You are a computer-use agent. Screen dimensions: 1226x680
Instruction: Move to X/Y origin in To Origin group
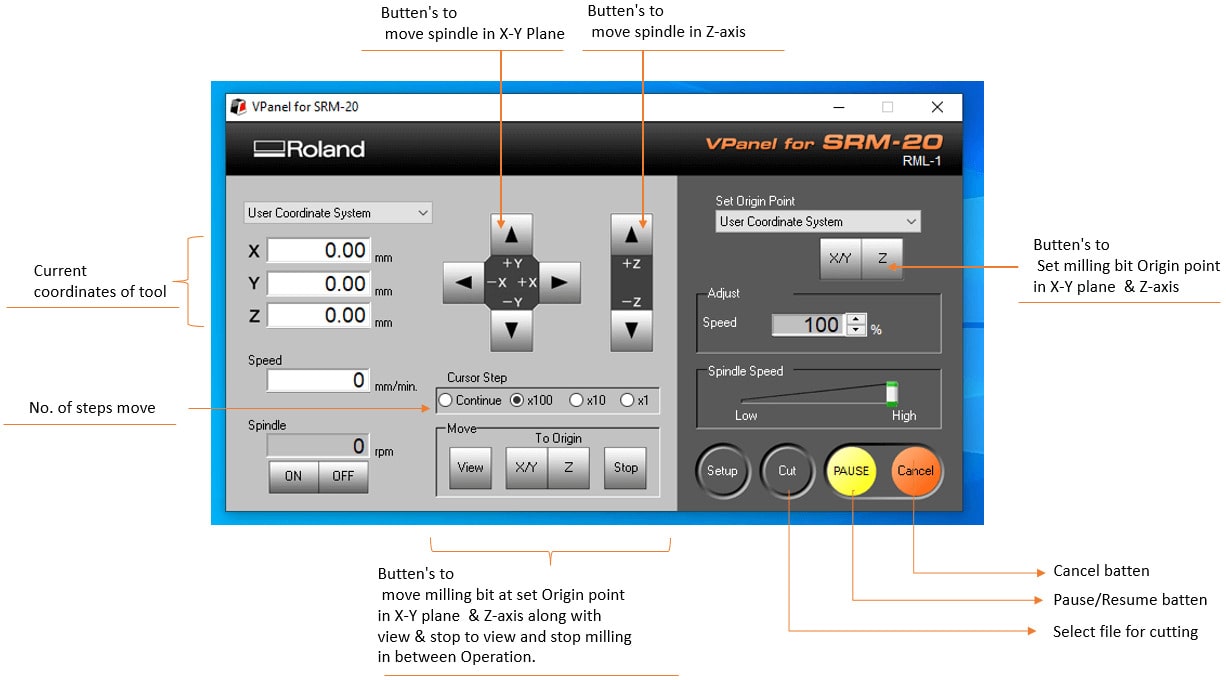[526, 467]
